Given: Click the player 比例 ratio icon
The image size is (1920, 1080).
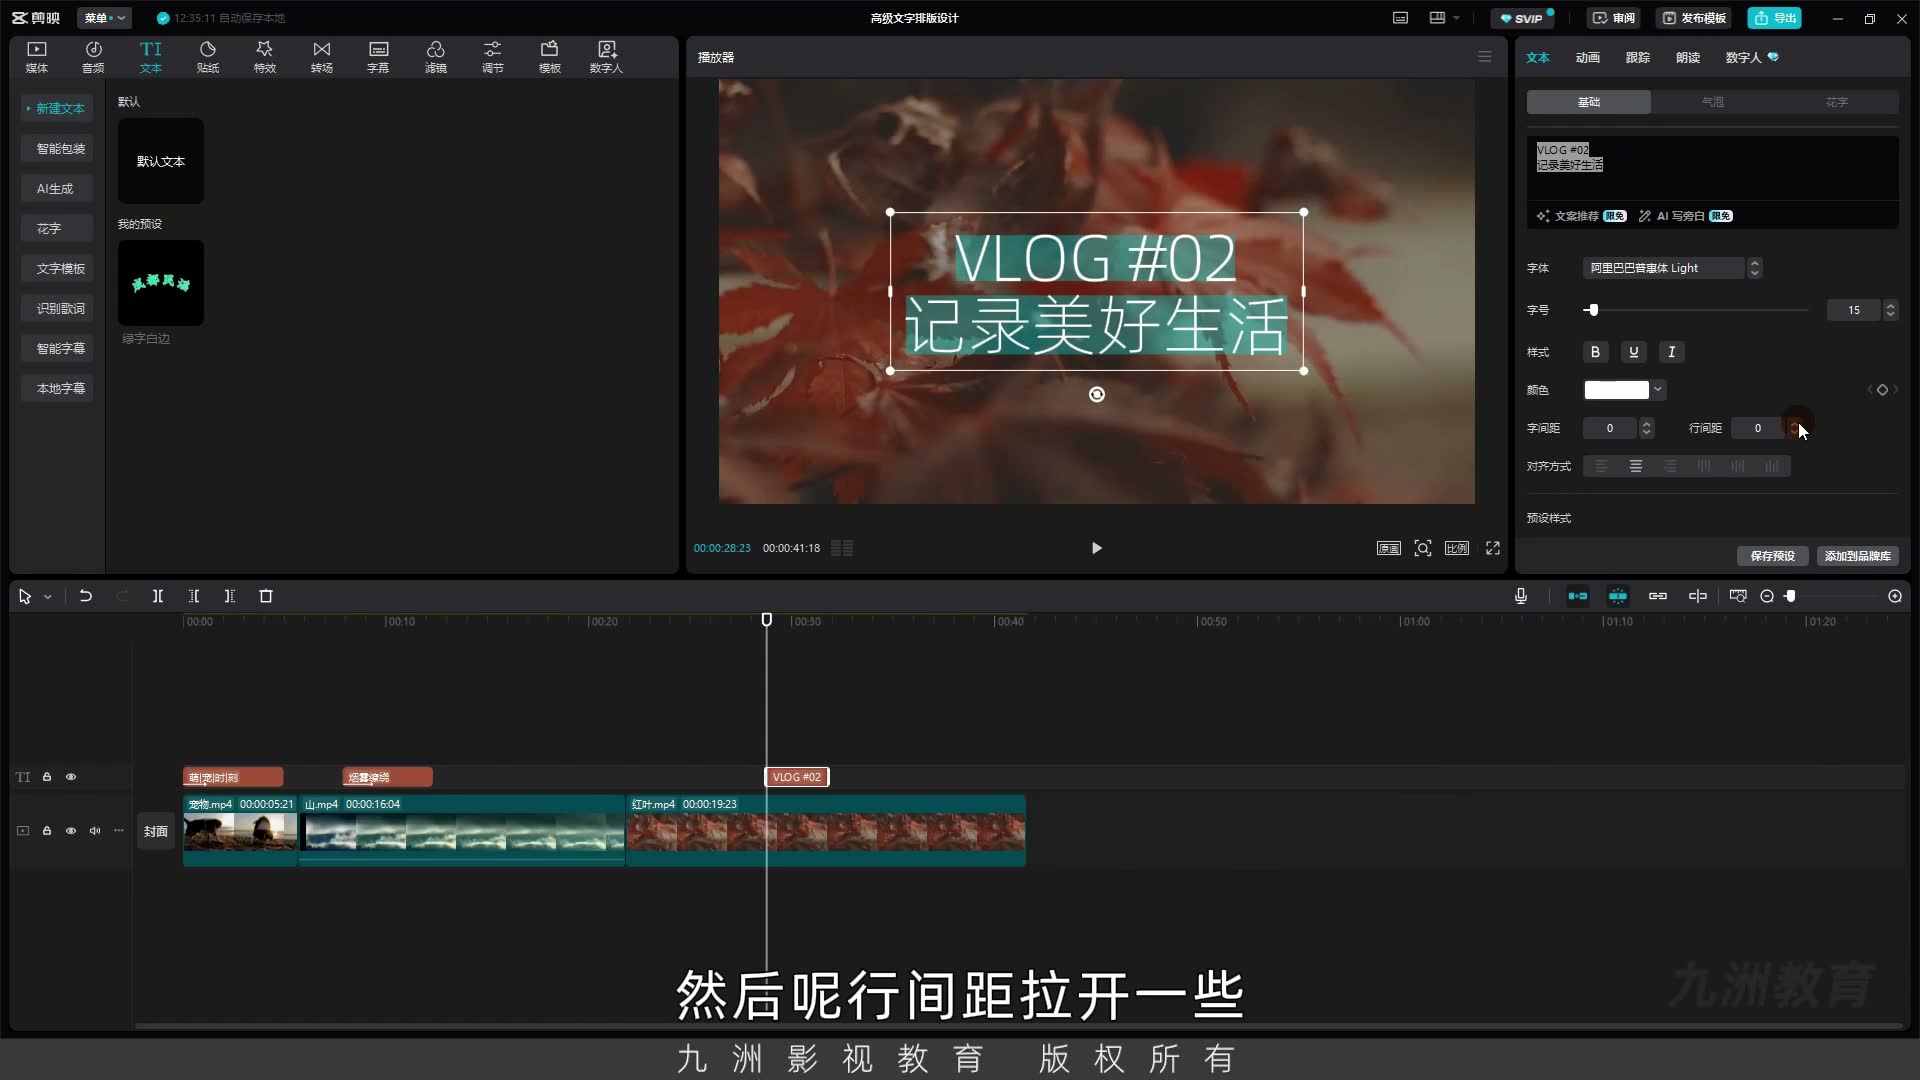Looking at the screenshot, I should click(x=1457, y=548).
